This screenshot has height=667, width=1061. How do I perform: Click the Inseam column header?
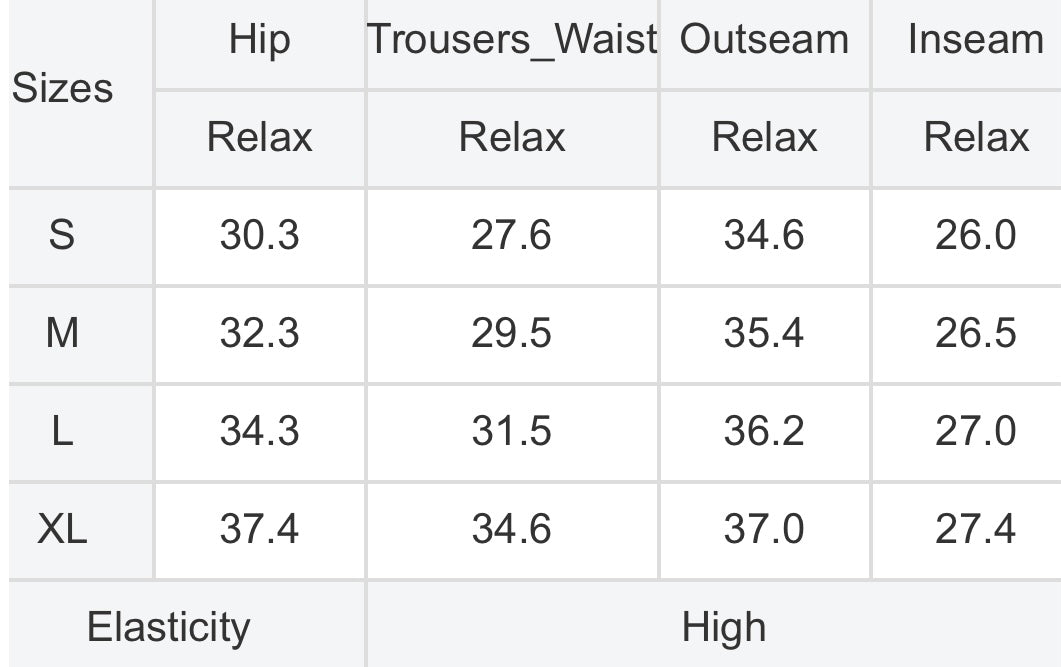coord(975,39)
